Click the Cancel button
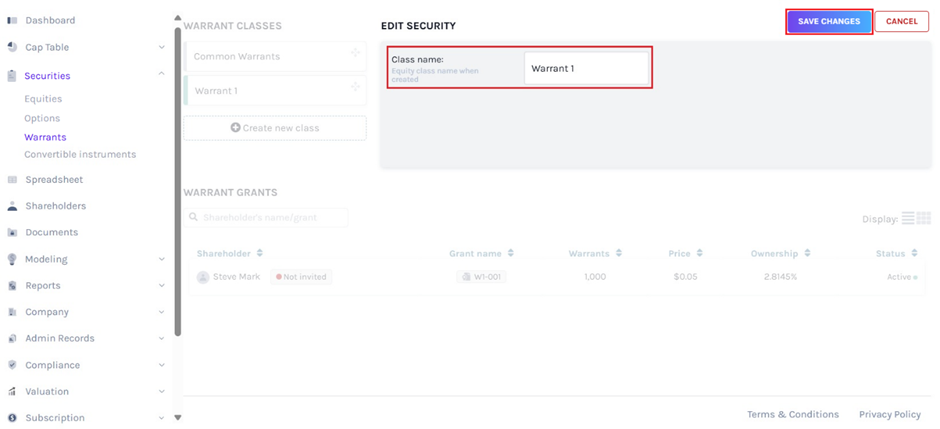This screenshot has width=940, height=429. click(x=901, y=21)
